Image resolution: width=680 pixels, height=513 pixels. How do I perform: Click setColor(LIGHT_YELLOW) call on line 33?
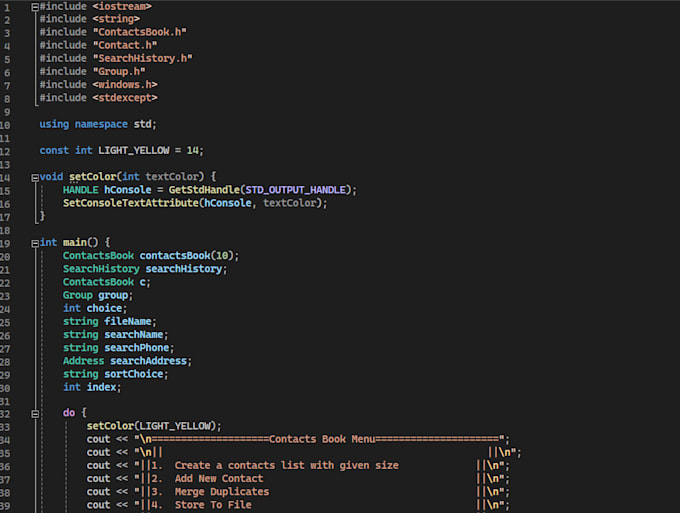[154, 426]
